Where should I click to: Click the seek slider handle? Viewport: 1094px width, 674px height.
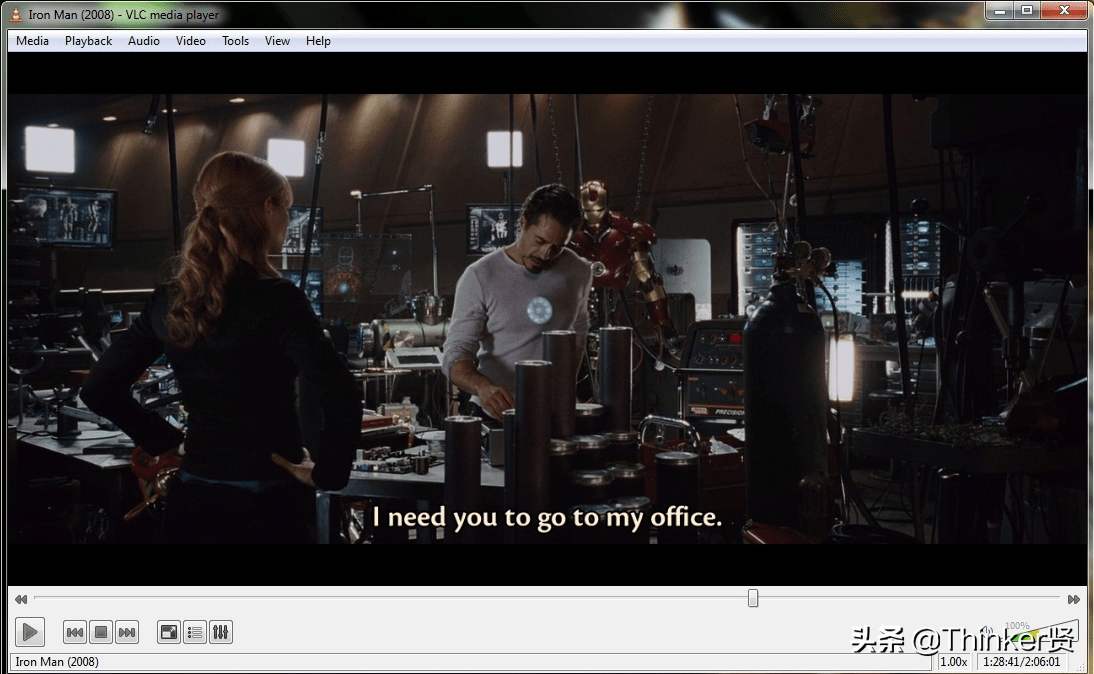(x=753, y=598)
